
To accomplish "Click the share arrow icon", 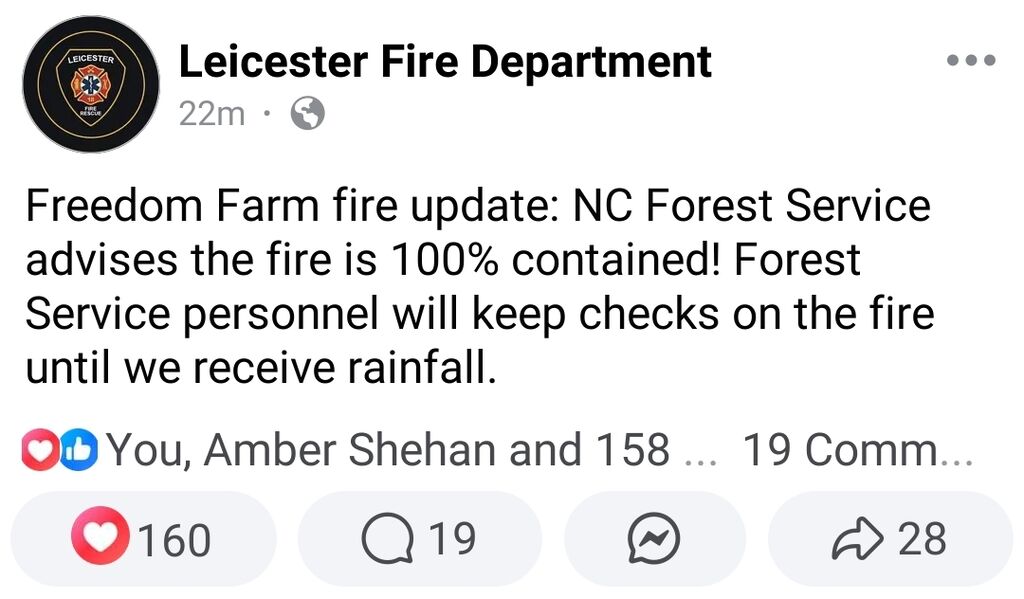I will (857, 538).
